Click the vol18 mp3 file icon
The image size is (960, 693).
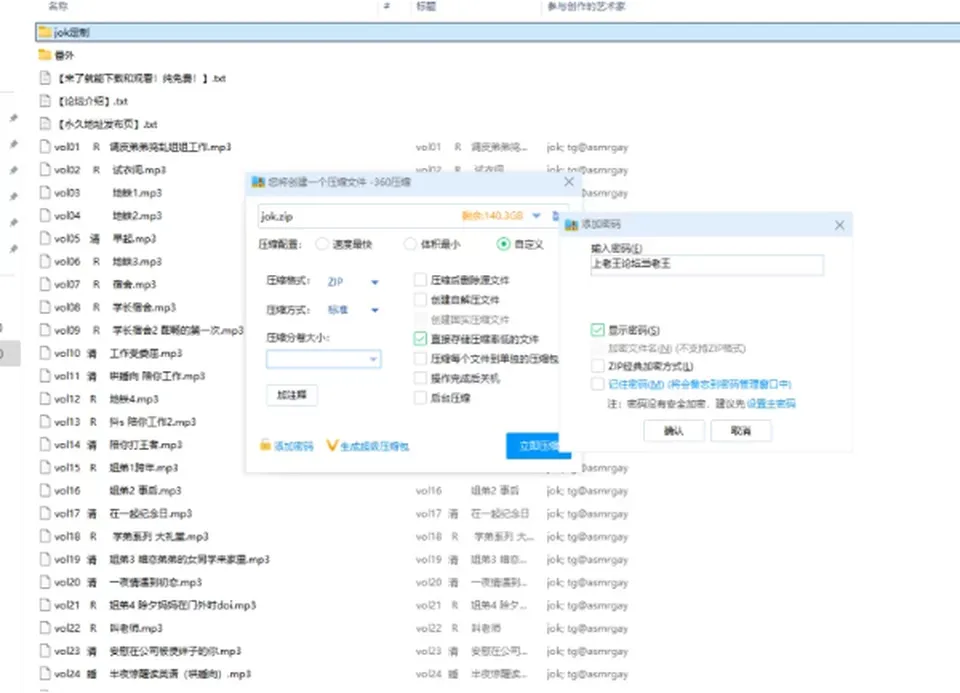(x=45, y=536)
